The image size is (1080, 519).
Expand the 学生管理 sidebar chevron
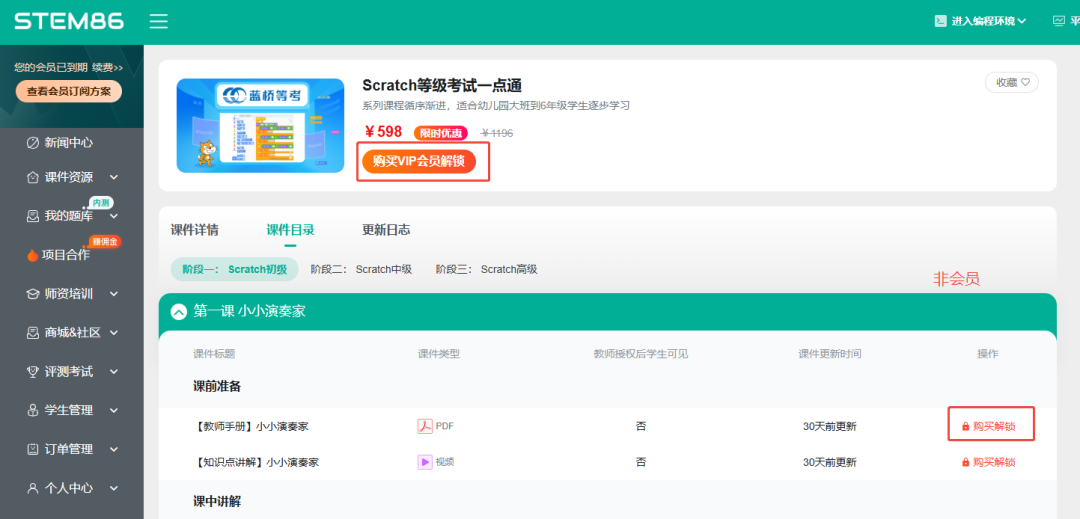coord(114,410)
